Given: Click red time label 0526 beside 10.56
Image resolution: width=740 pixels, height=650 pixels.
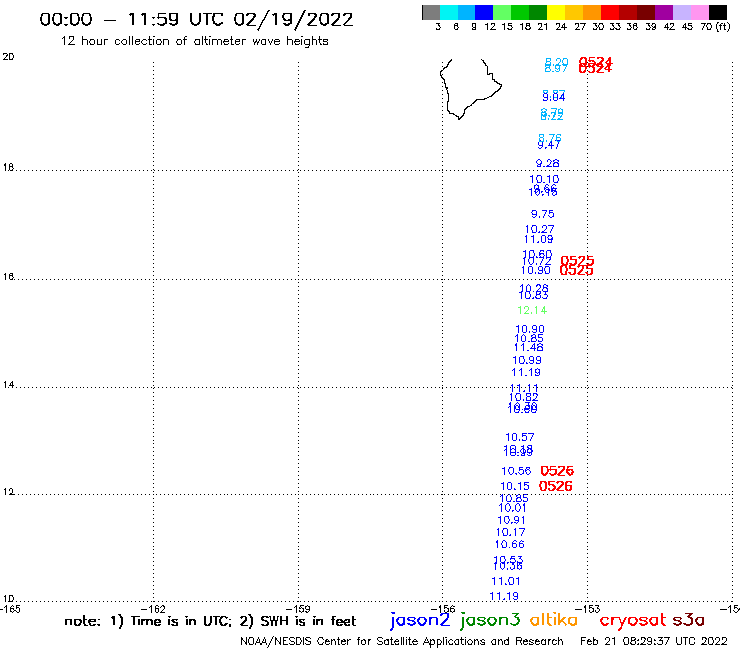Looking at the screenshot, I should (557, 471).
